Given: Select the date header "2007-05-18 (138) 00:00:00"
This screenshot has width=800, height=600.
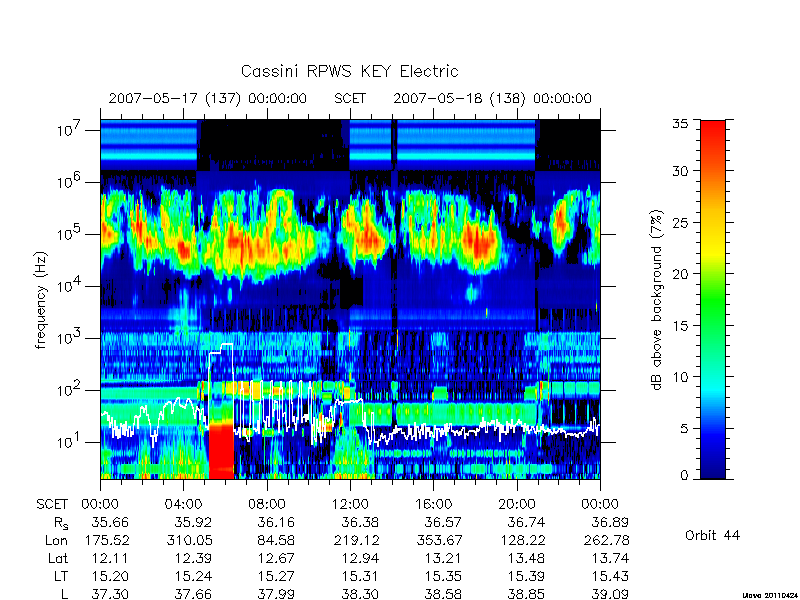Looking at the screenshot, I should tap(492, 98).
